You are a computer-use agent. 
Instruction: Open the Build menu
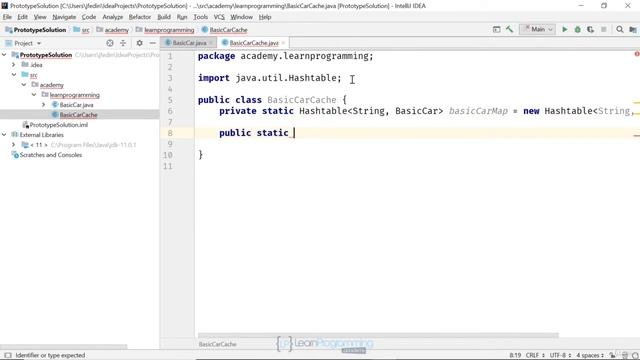point(164,17)
